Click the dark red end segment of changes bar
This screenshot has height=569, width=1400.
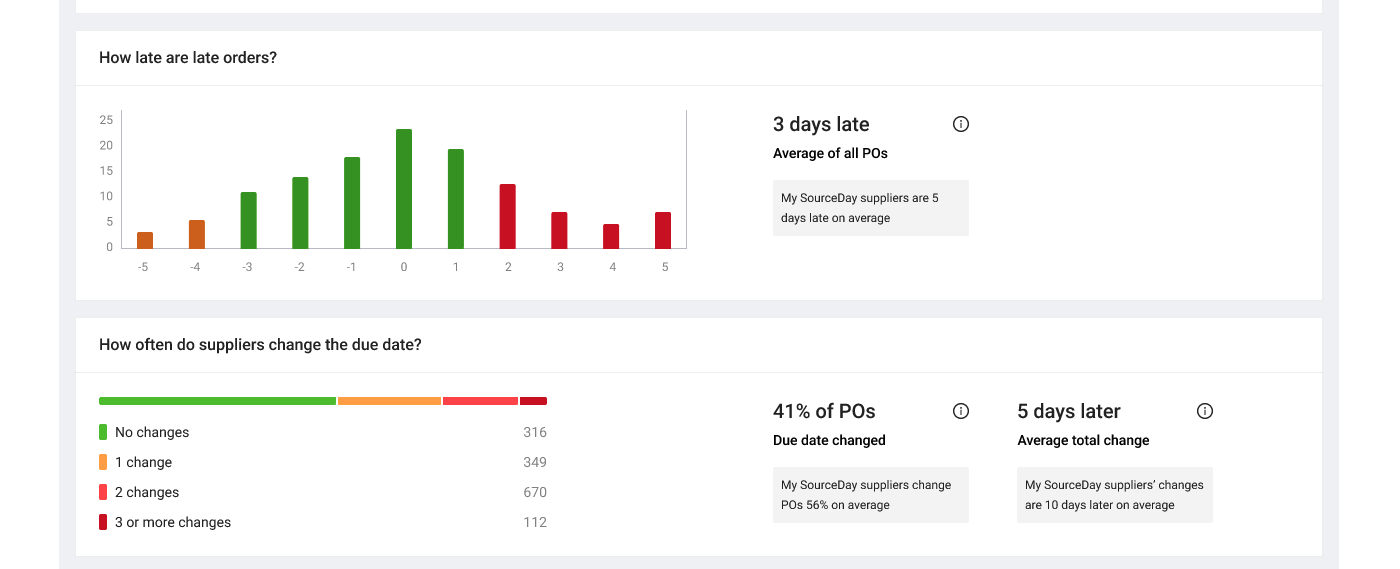[x=533, y=401]
